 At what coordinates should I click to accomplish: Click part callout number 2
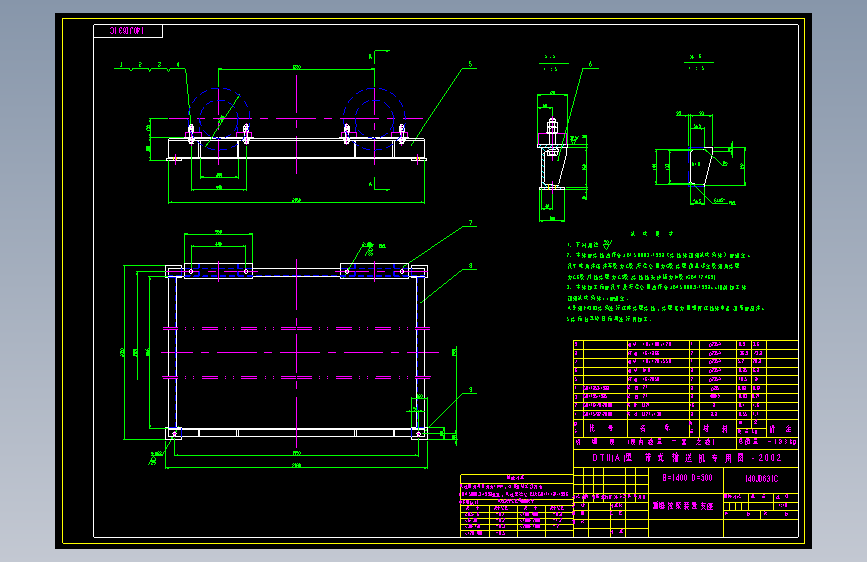click(140, 65)
